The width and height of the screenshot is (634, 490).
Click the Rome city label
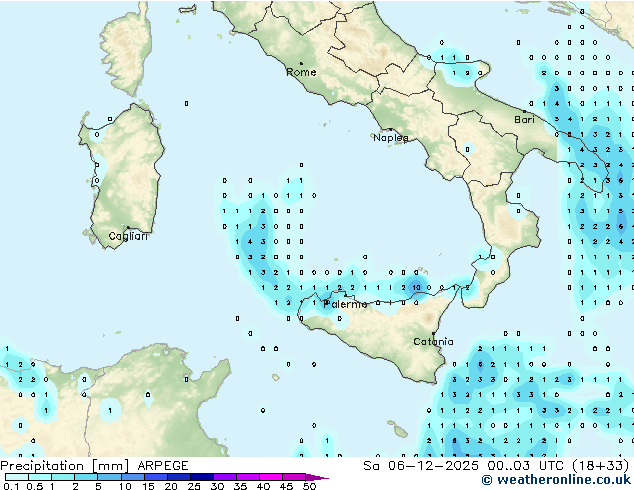tap(301, 72)
